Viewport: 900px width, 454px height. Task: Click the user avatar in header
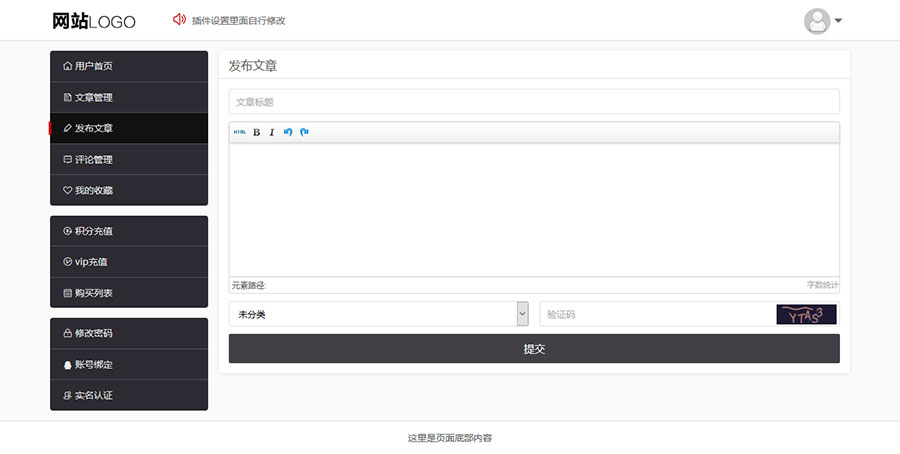click(817, 21)
